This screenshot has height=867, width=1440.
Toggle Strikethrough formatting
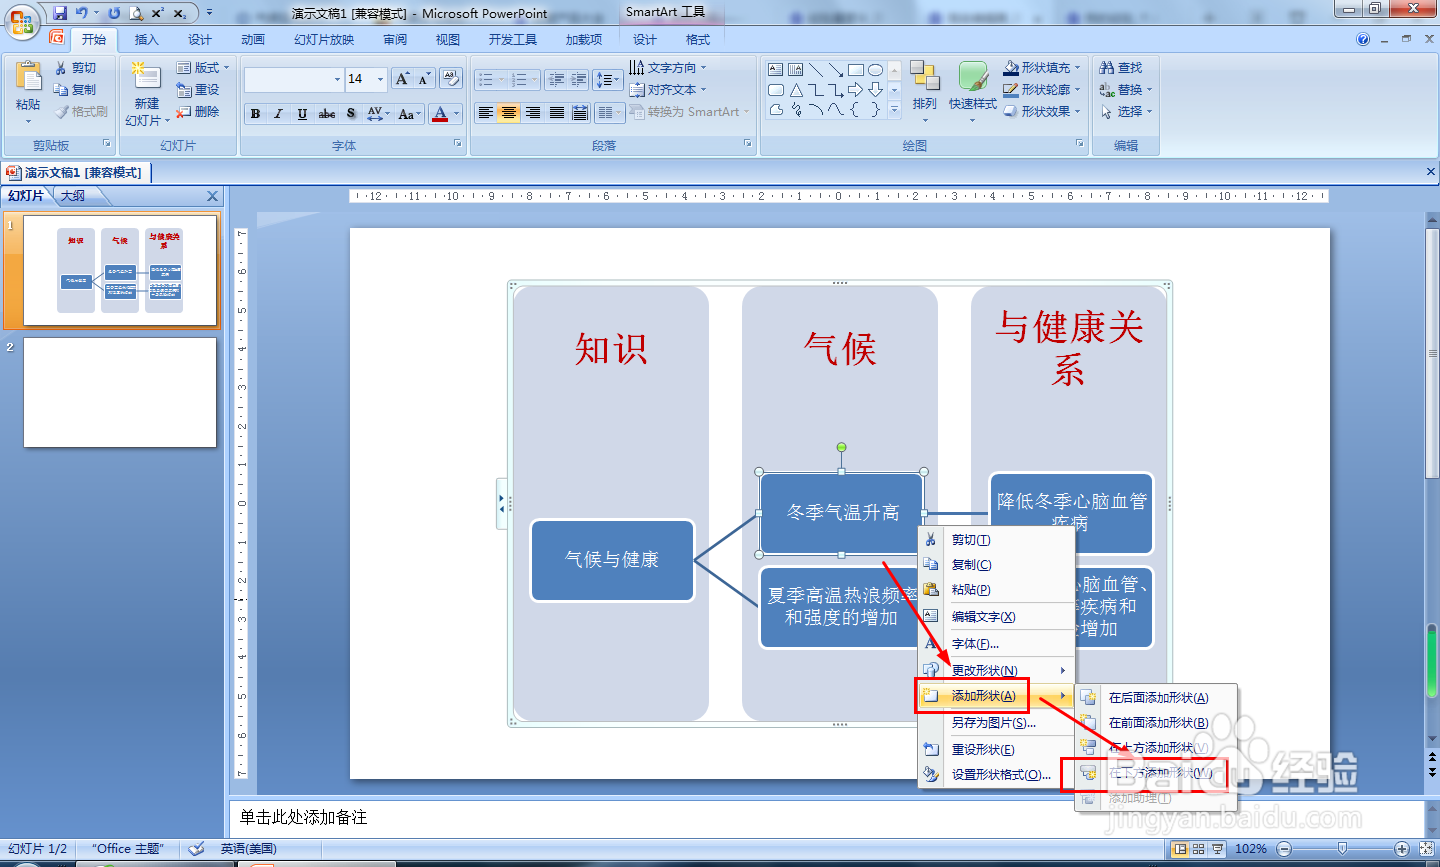327,114
